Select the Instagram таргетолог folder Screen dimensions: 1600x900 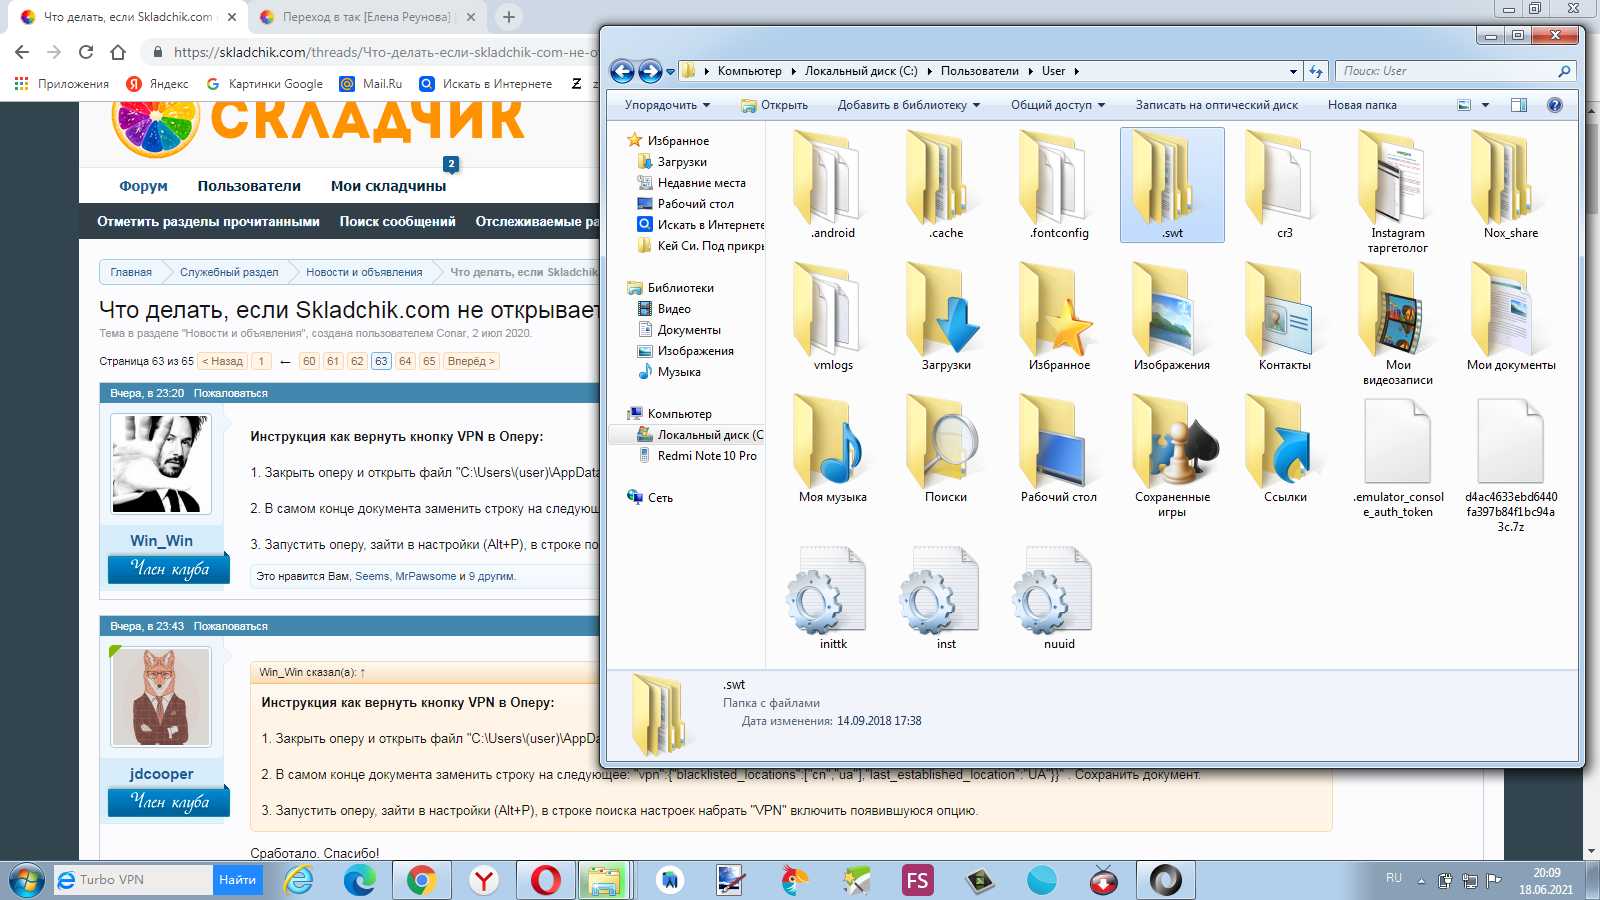coord(1398,192)
